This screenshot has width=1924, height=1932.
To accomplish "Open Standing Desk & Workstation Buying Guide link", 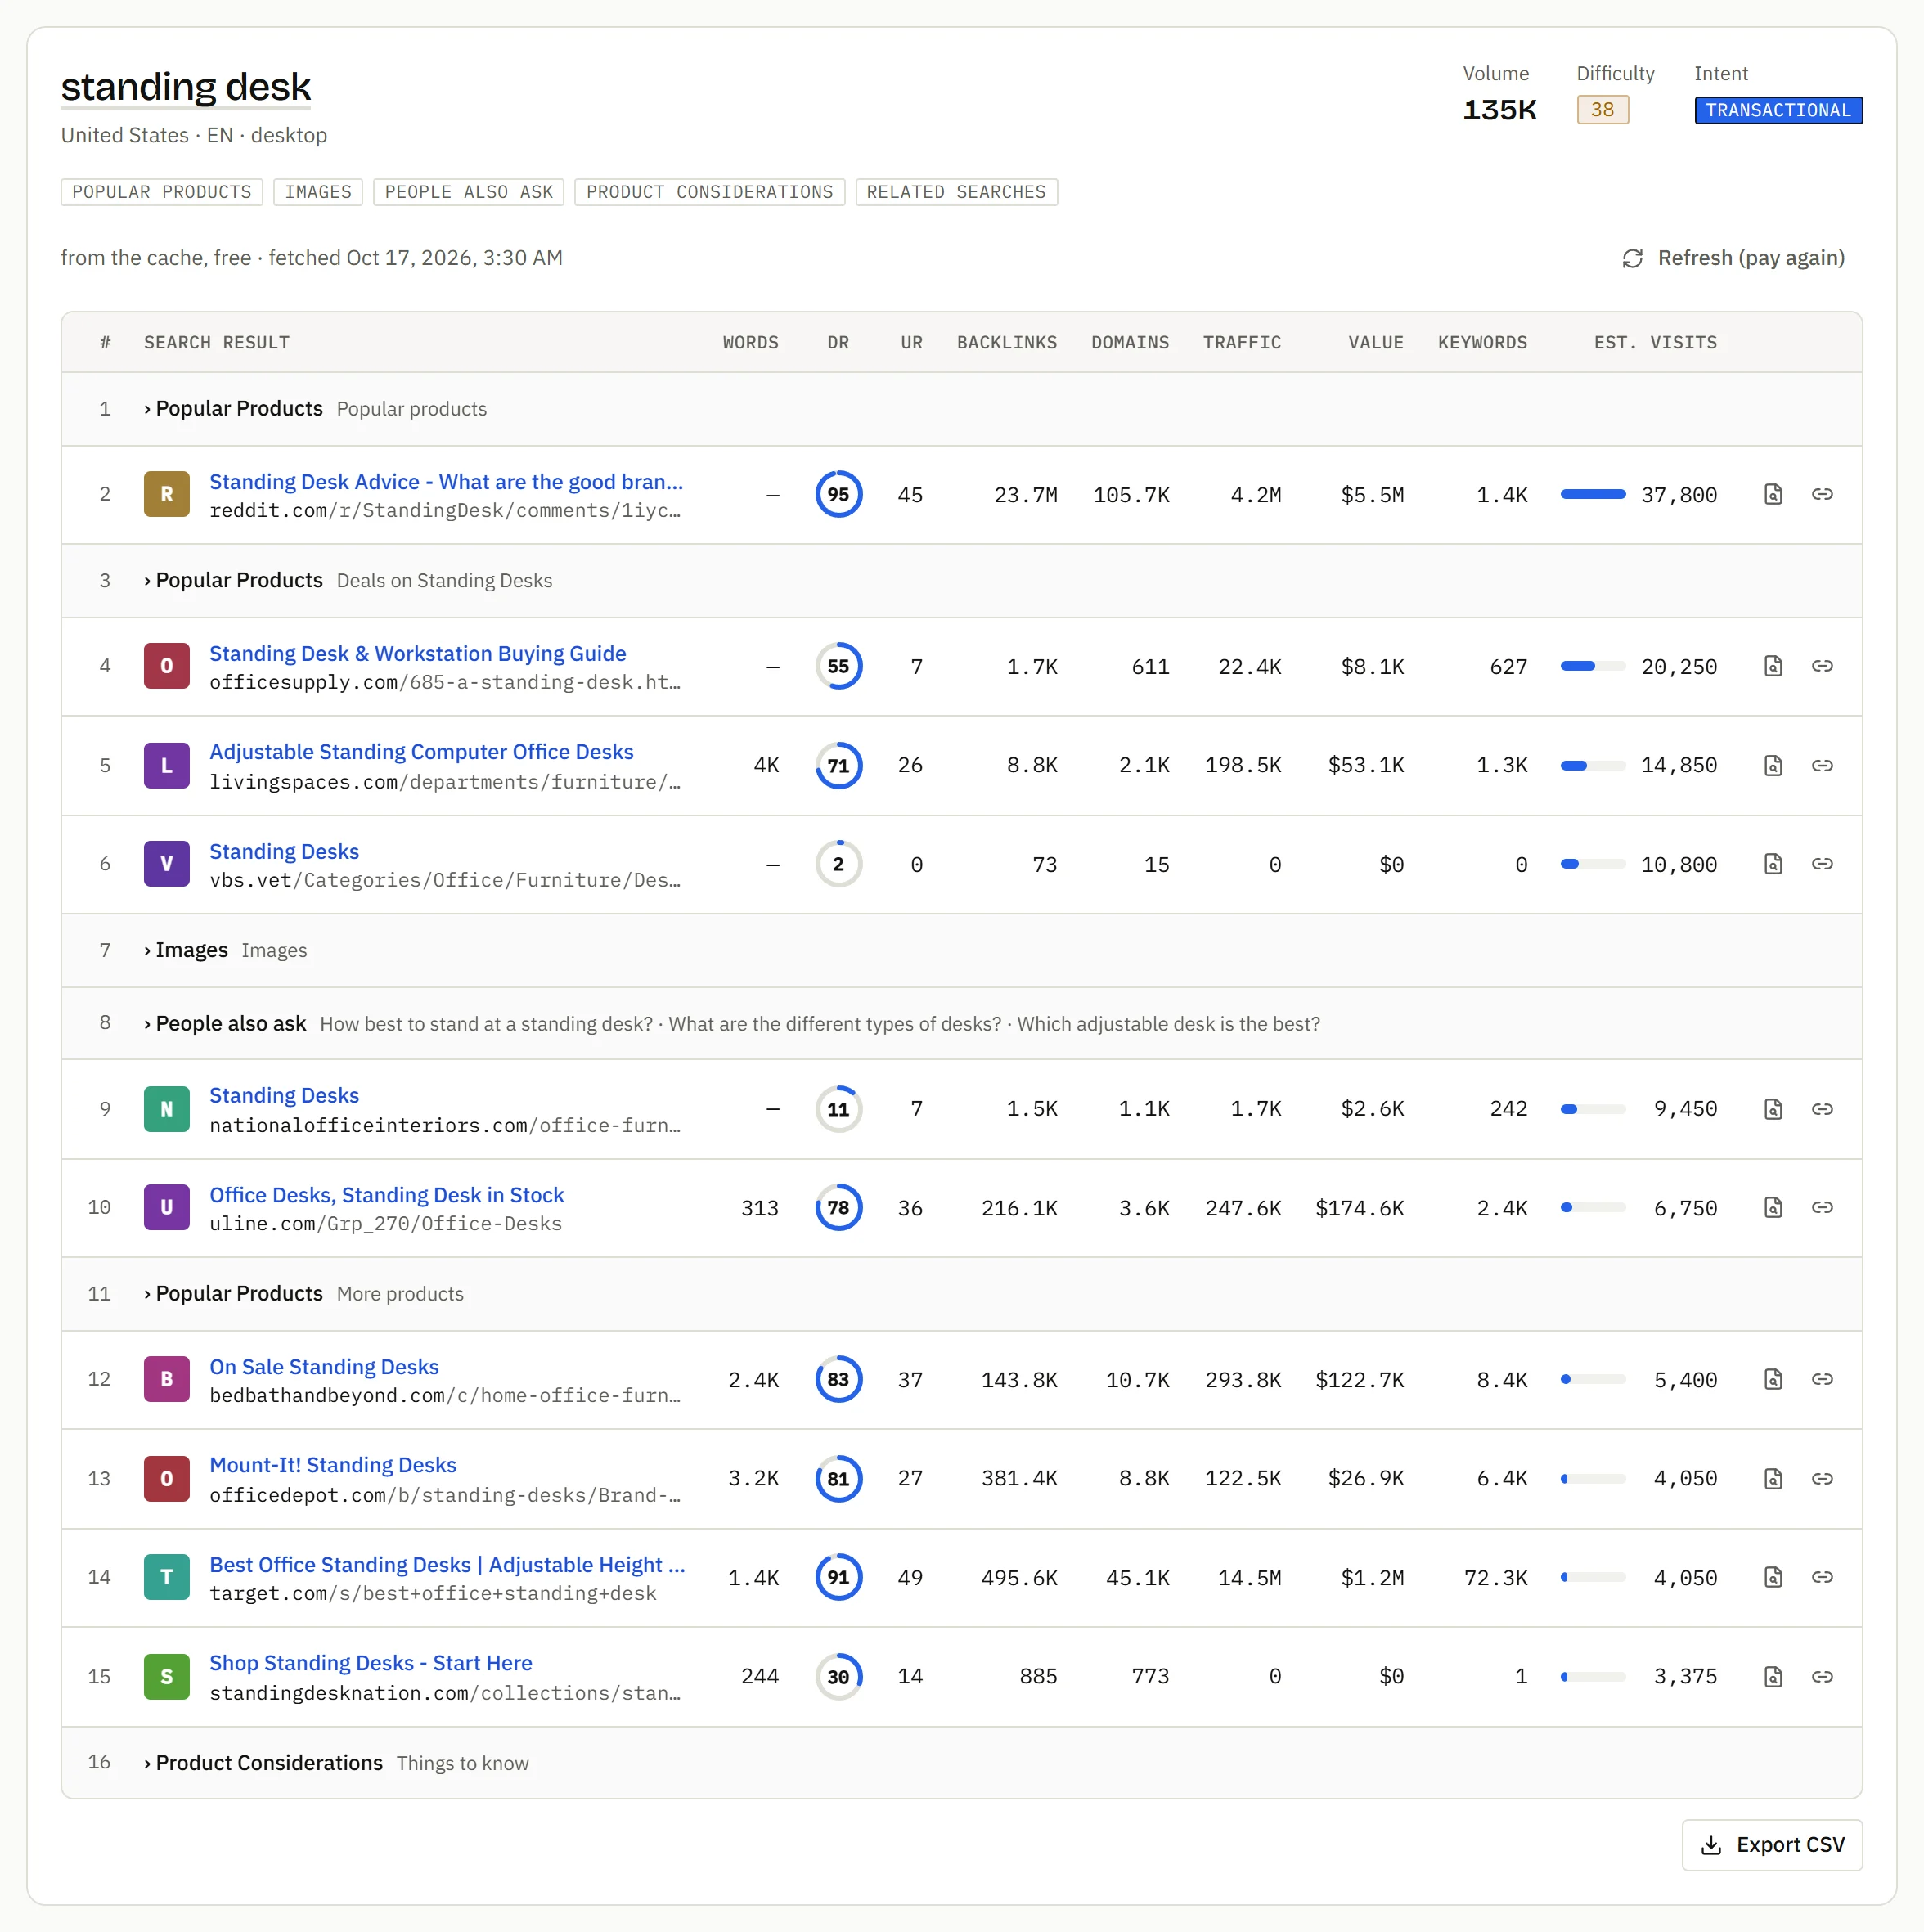I will (418, 653).
